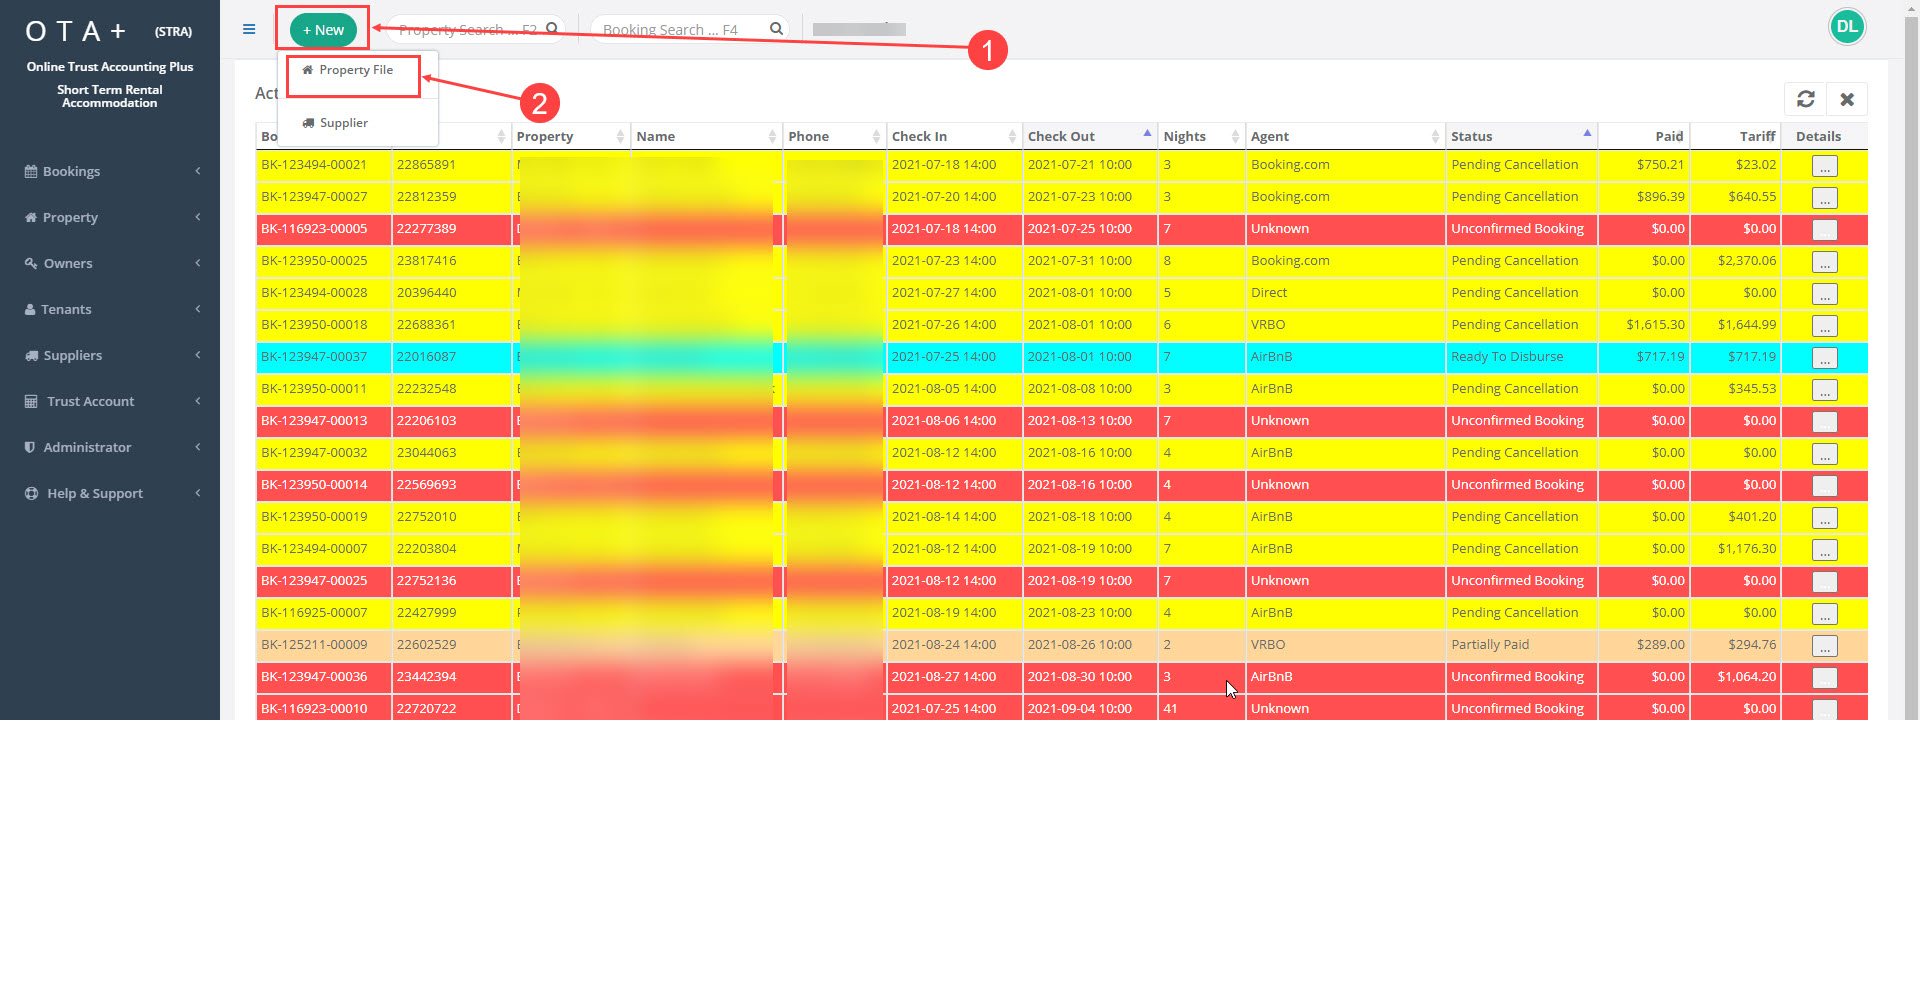Click the refresh table icon button
Screen dimensions: 1920x1007
(1805, 99)
